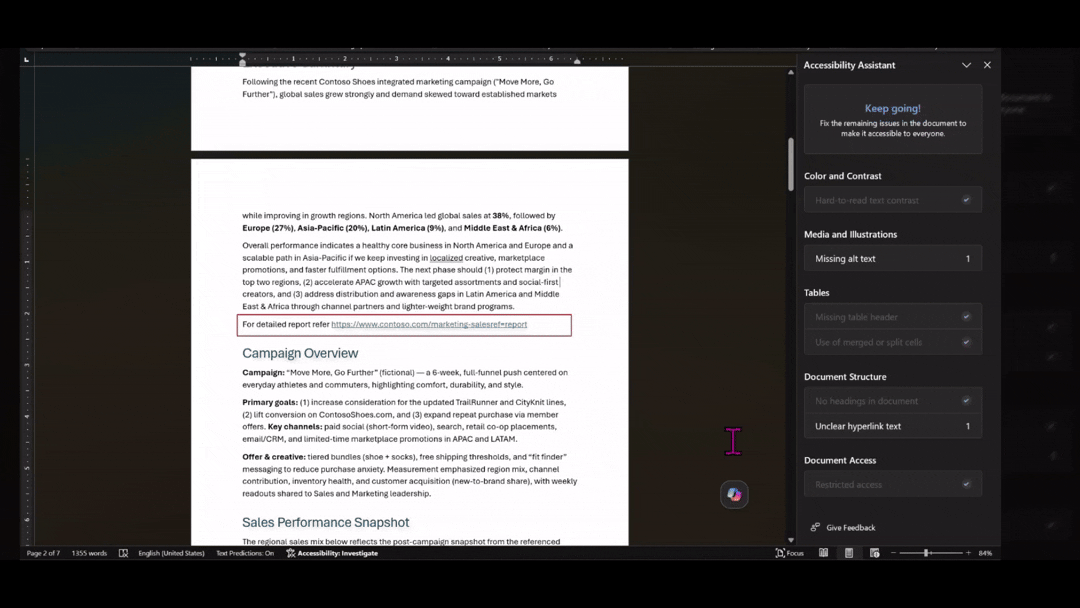Image resolution: width=1080 pixels, height=608 pixels.
Task: Select Use of merged or split cells item
Action: [893, 342]
